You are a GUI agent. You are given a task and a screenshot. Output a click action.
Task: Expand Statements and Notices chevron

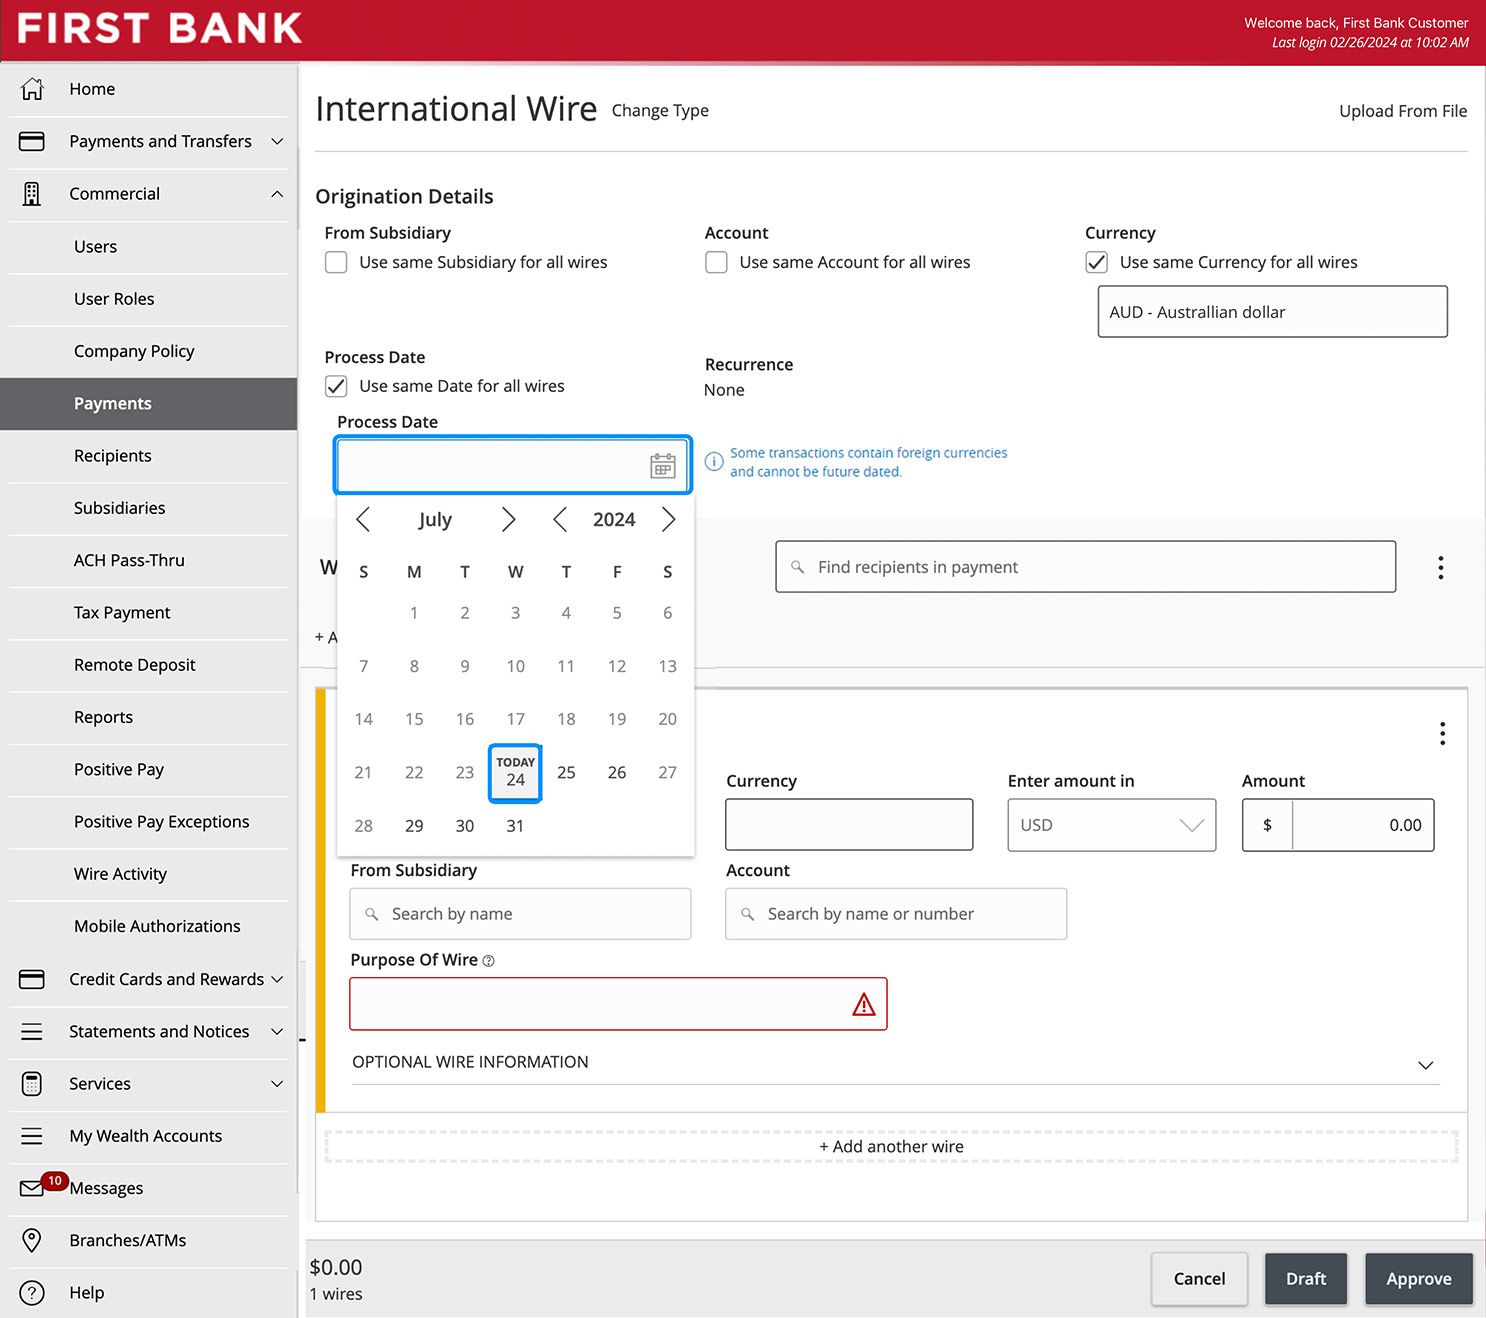[x=277, y=1031]
